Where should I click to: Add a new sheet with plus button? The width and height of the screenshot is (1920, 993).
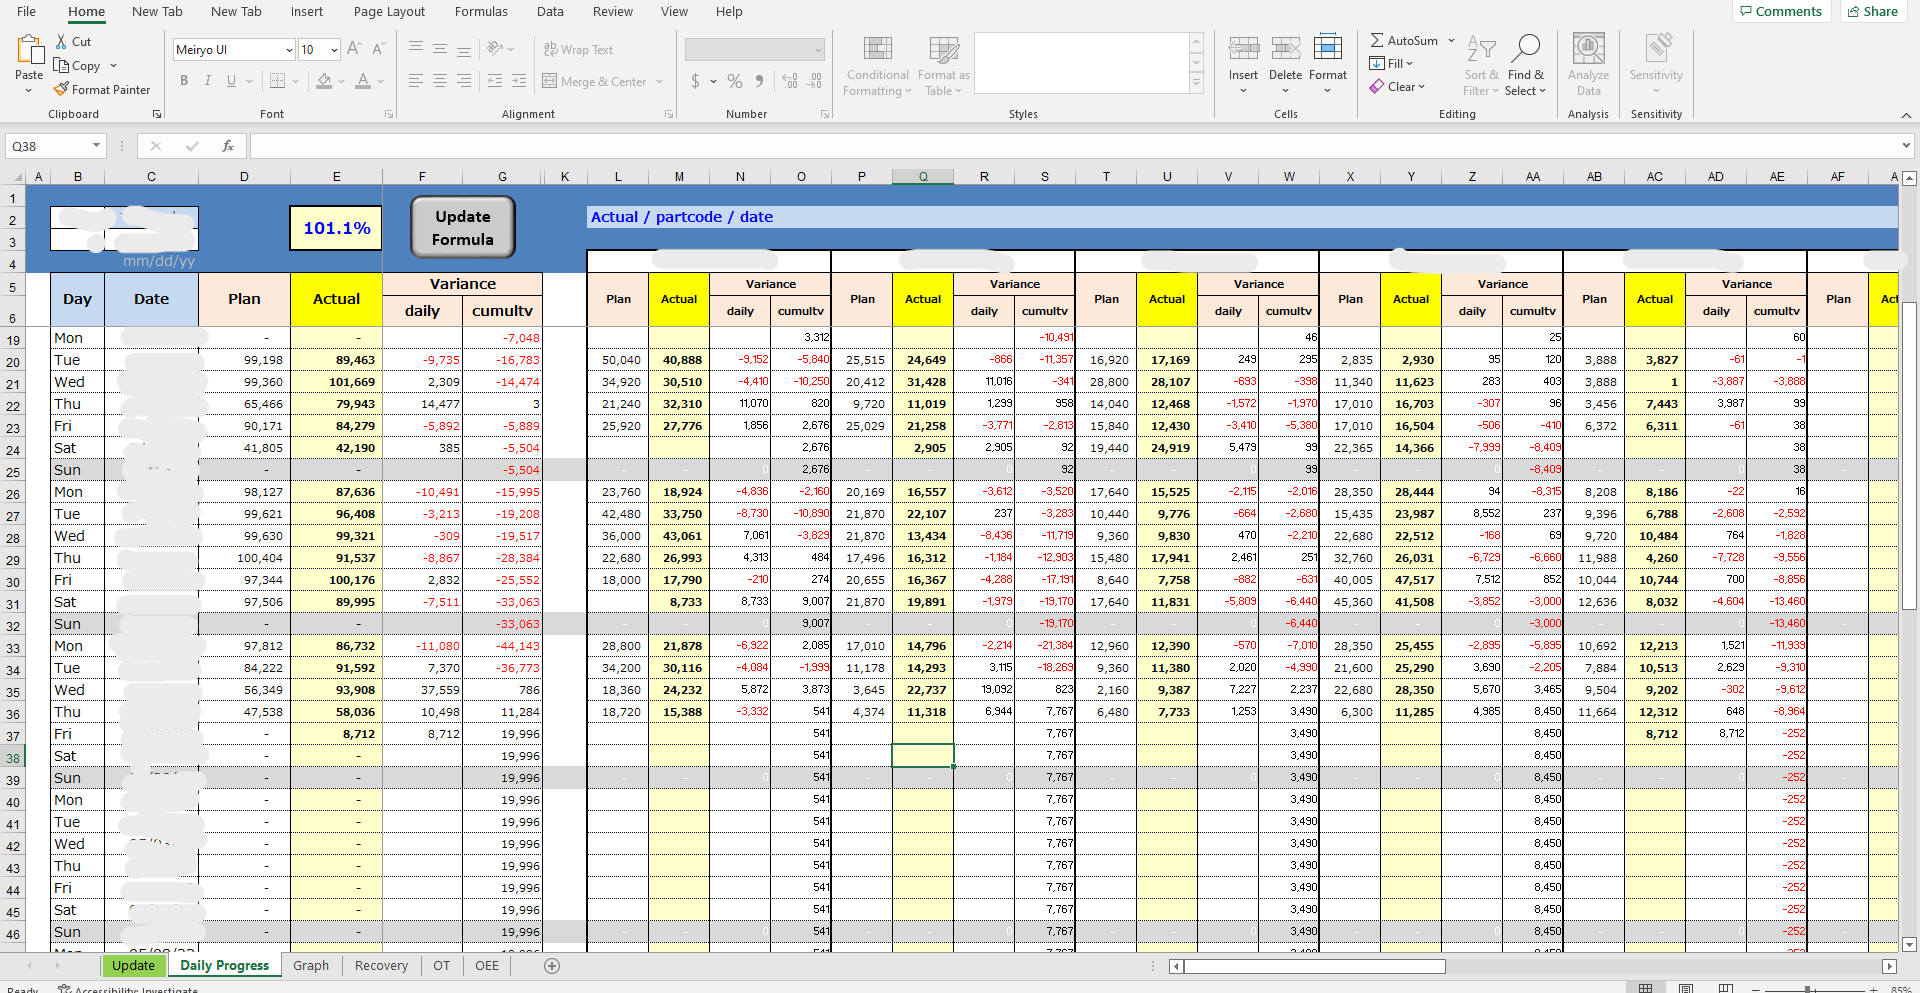pyautogui.click(x=552, y=966)
